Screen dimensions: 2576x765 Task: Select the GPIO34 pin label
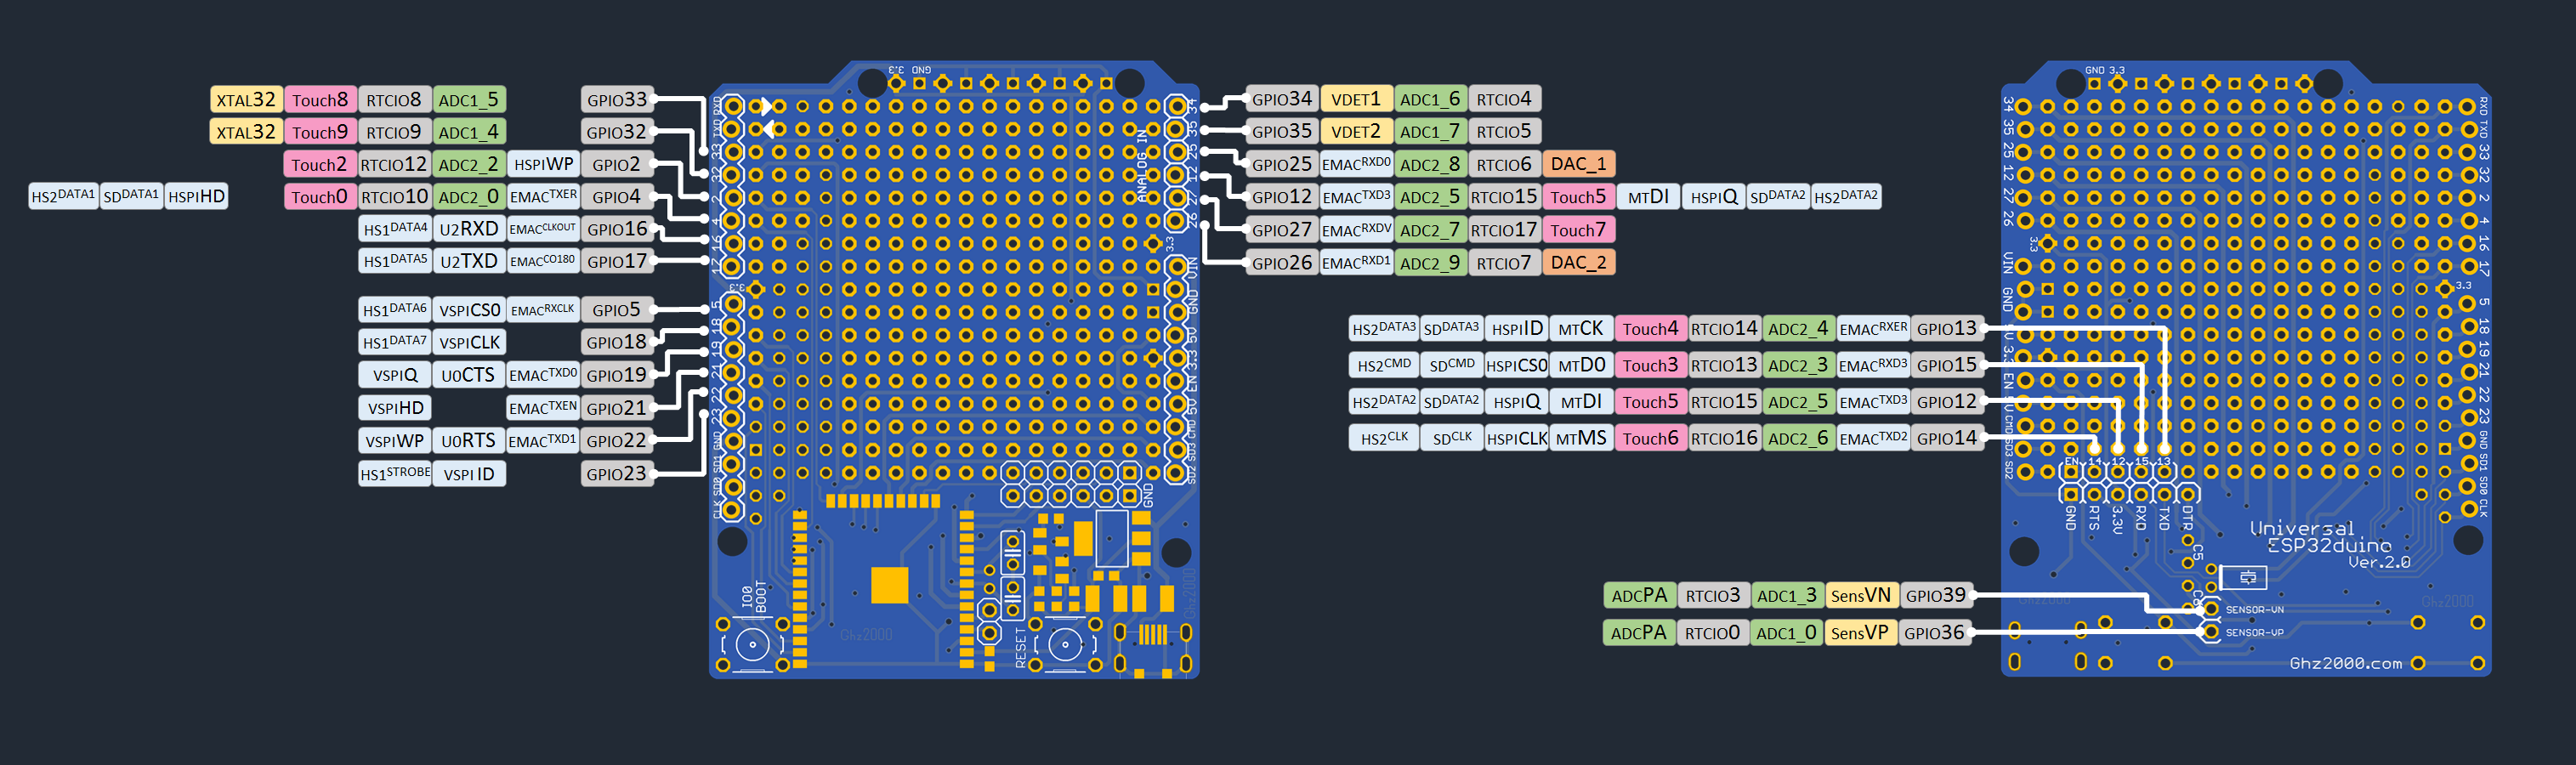pos(1281,99)
